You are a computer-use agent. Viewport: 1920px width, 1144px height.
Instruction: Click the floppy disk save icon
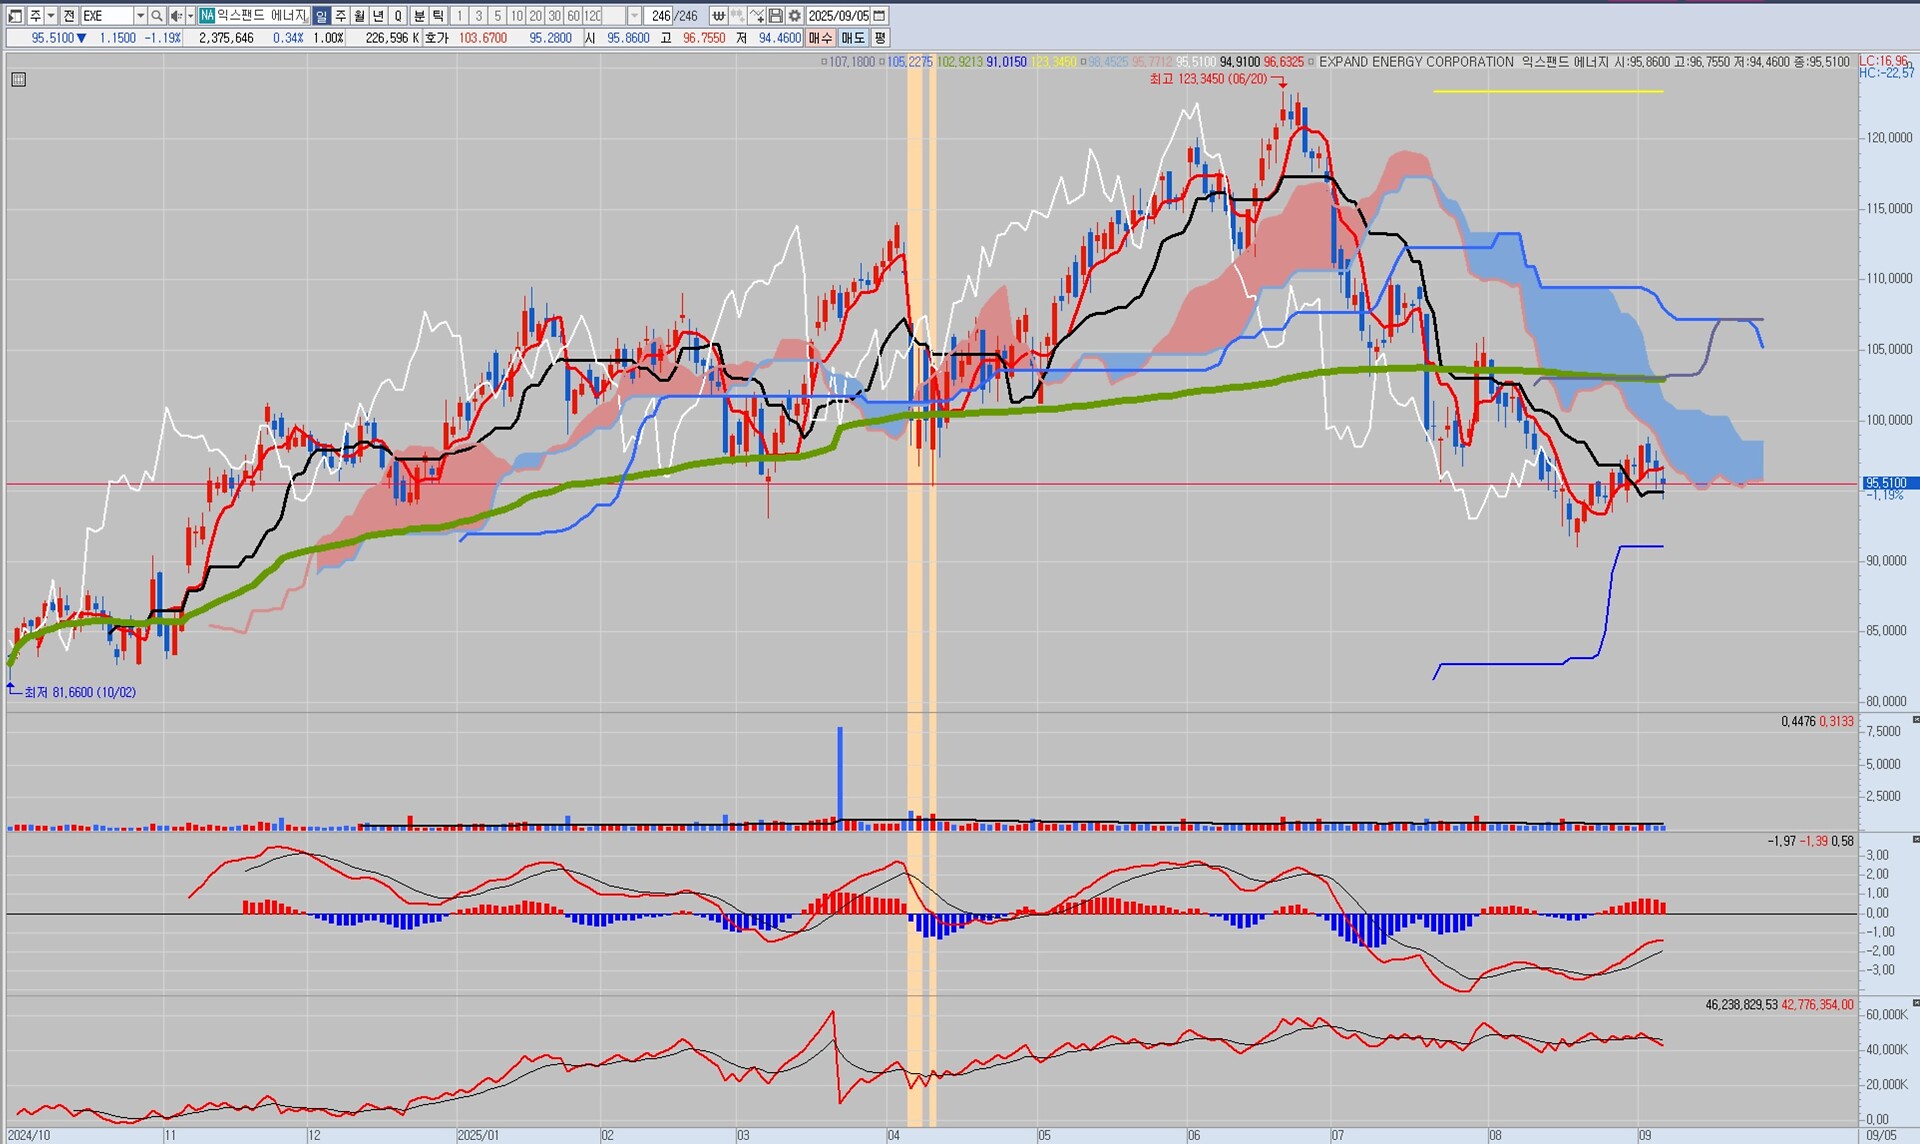coord(775,16)
